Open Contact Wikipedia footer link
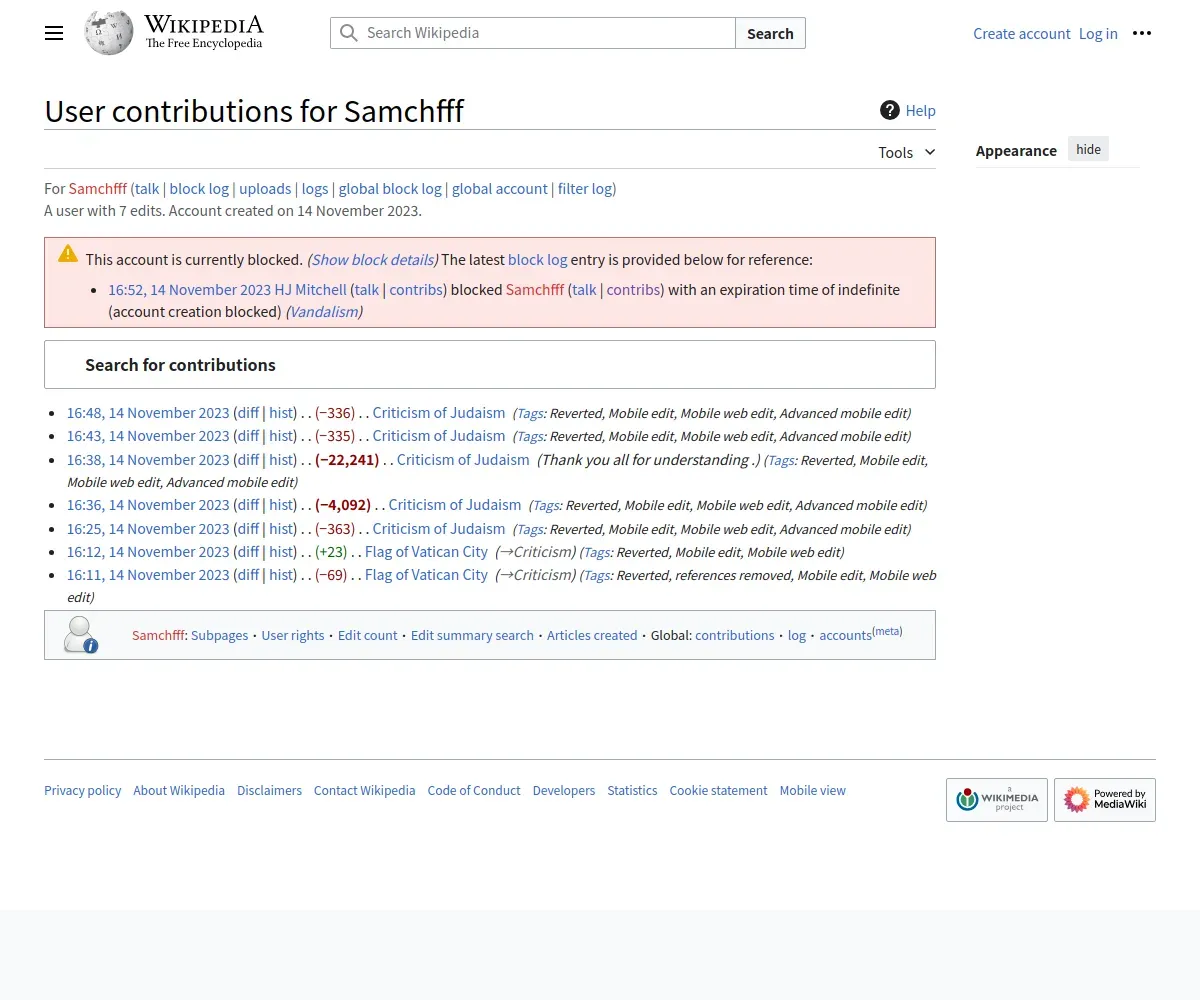The width and height of the screenshot is (1200, 1000). click(x=364, y=790)
